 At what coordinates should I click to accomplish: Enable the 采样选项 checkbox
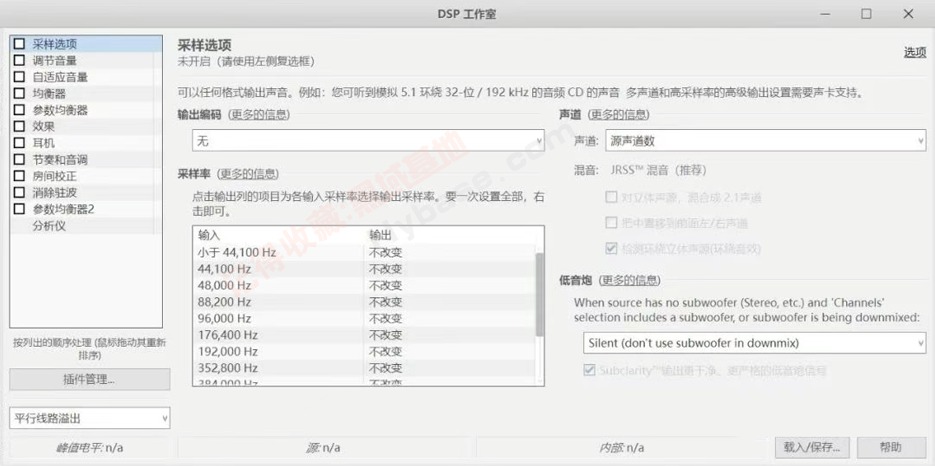click(20, 44)
